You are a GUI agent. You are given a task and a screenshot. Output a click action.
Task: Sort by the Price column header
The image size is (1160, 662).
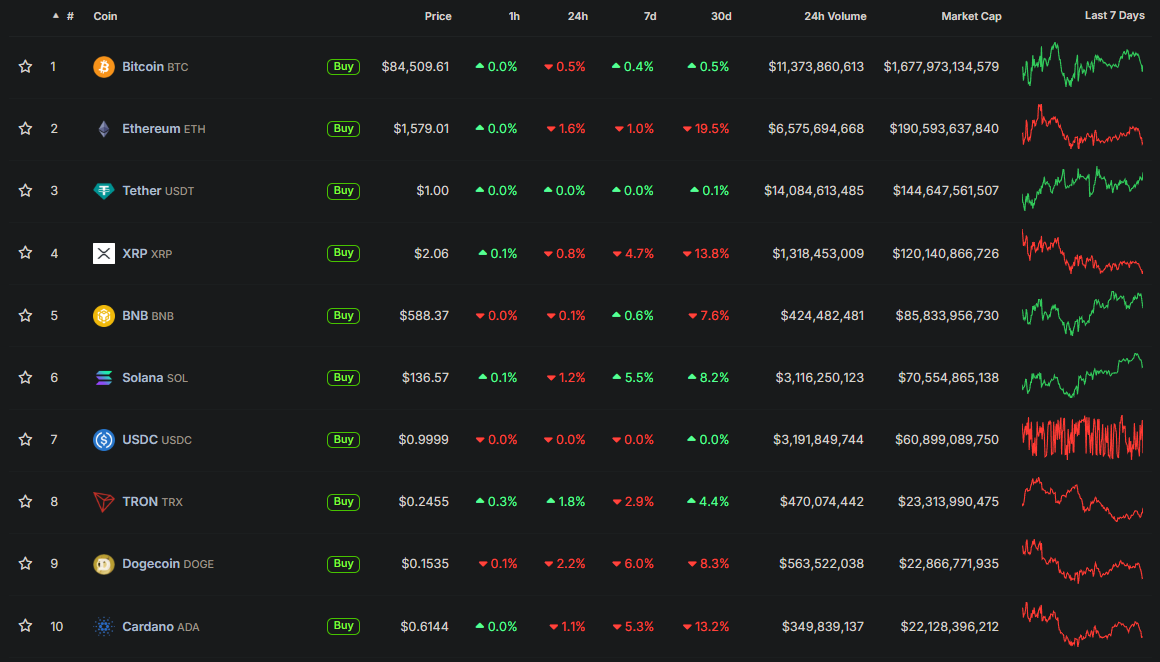pyautogui.click(x=437, y=16)
